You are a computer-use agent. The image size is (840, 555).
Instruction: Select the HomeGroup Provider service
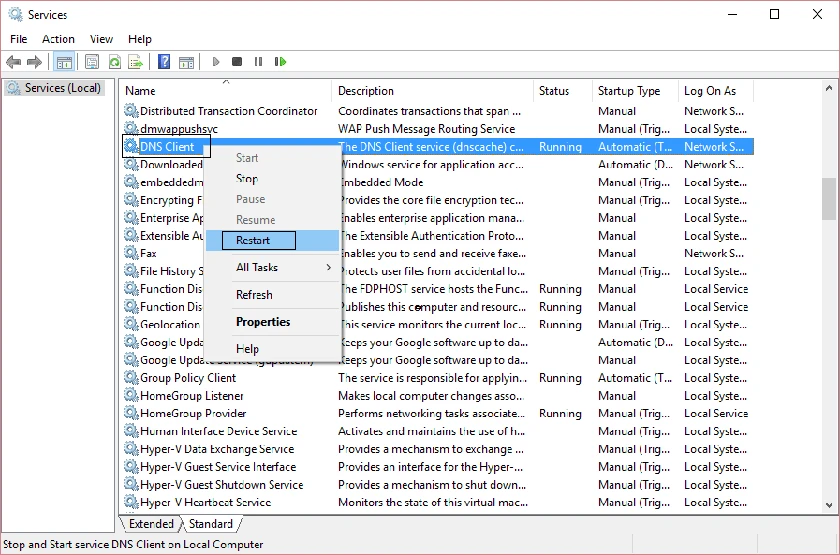click(438, 413)
